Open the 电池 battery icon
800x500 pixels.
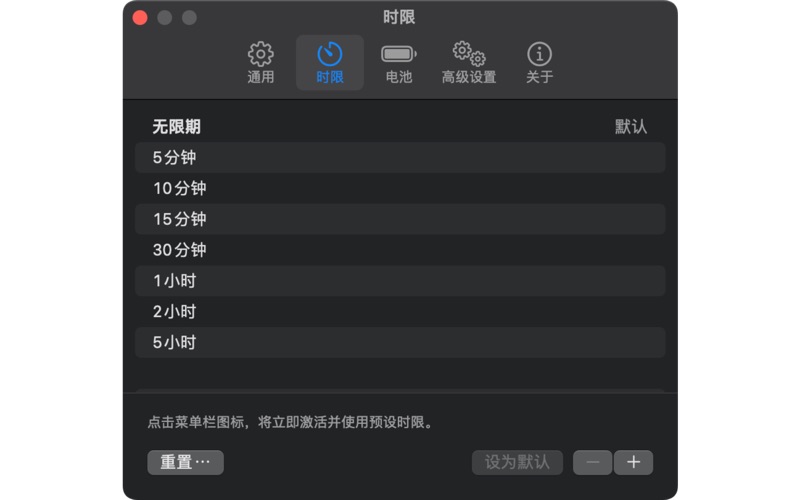(398, 55)
